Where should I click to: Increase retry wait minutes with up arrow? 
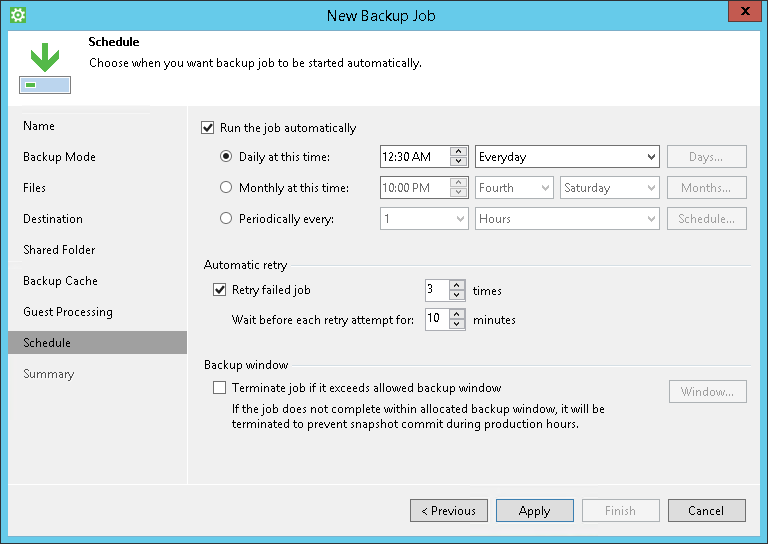[x=456, y=314]
